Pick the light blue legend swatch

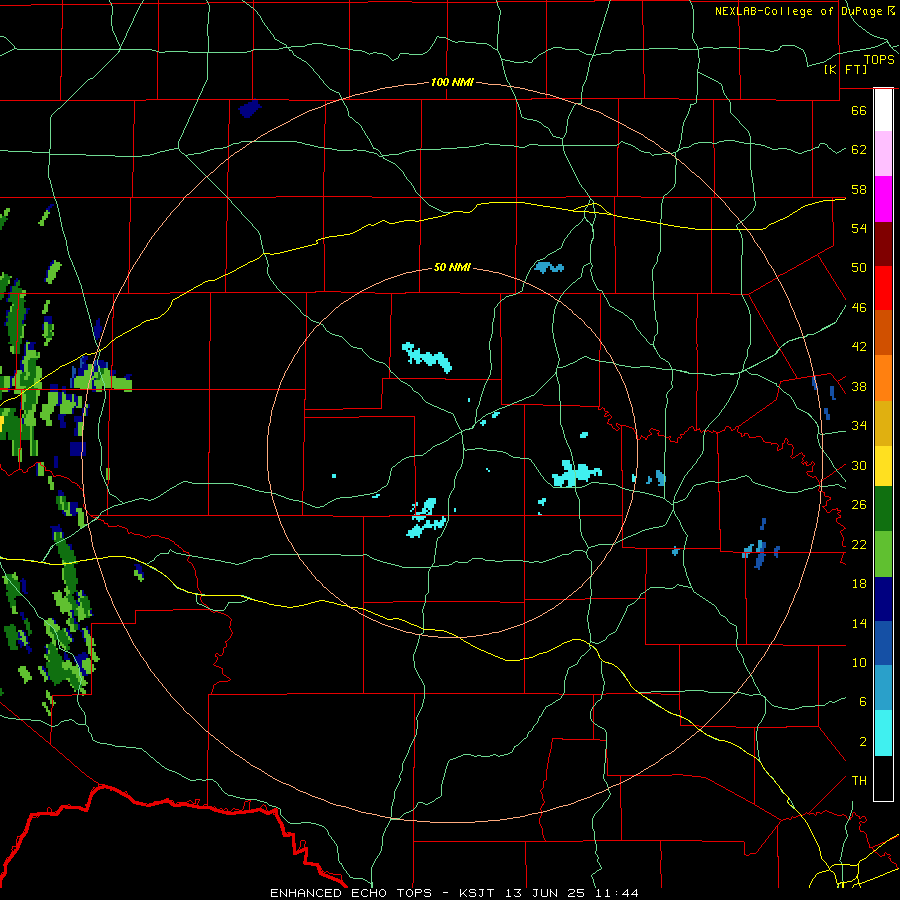[x=883, y=688]
